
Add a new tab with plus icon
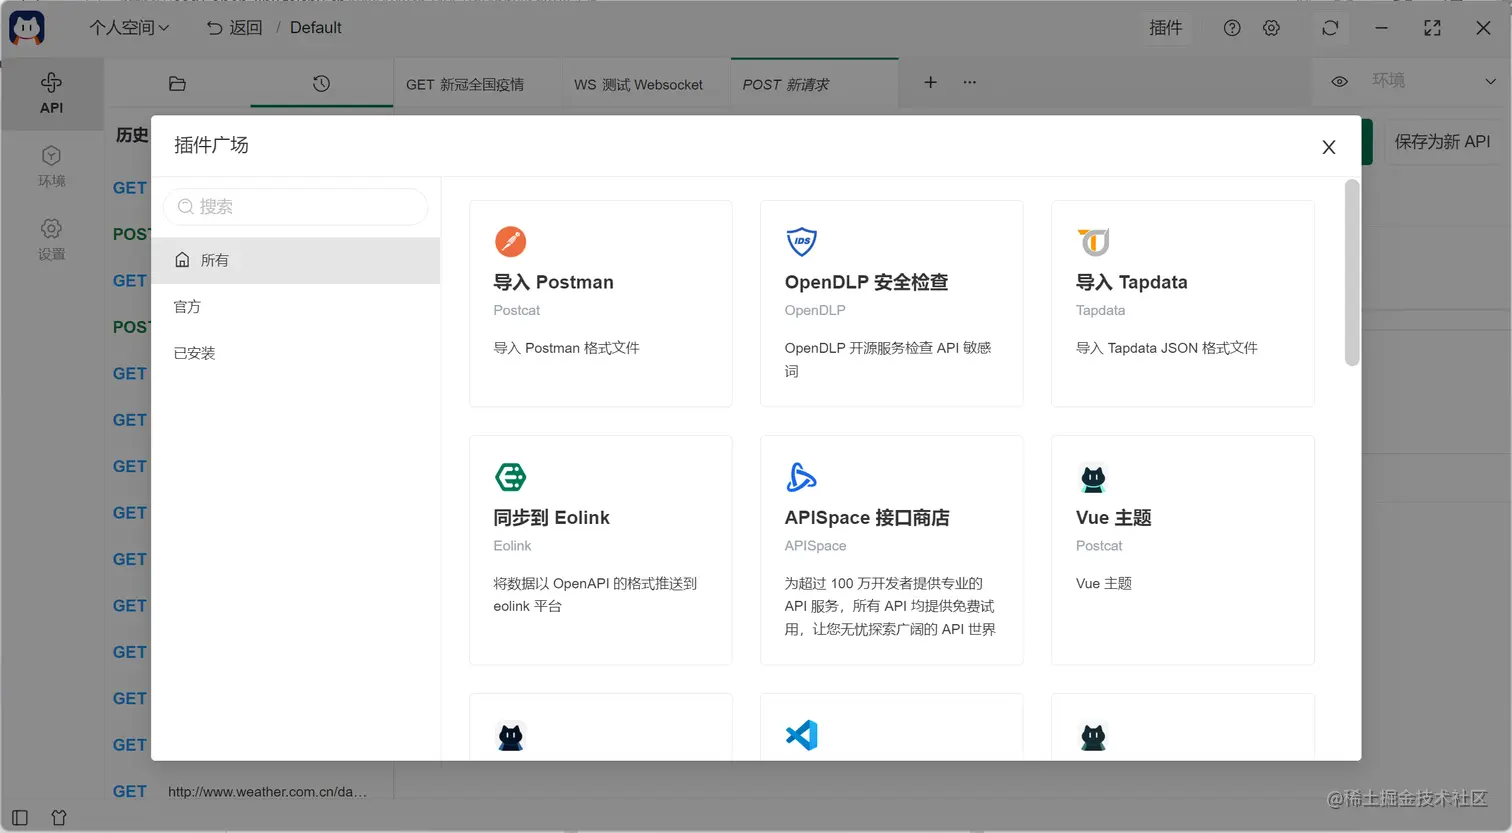pos(930,82)
